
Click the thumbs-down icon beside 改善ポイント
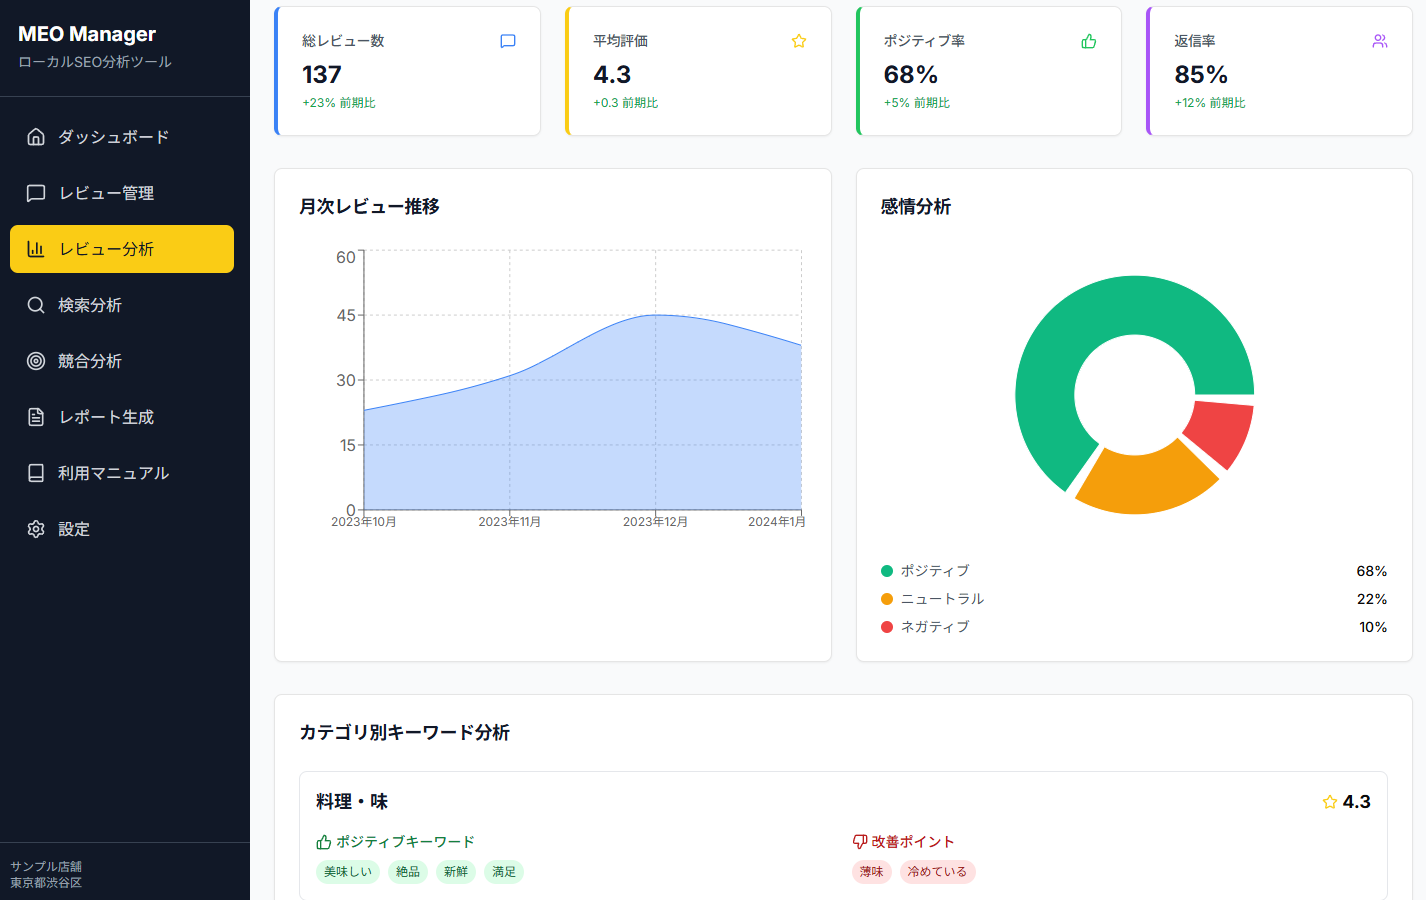(x=858, y=841)
